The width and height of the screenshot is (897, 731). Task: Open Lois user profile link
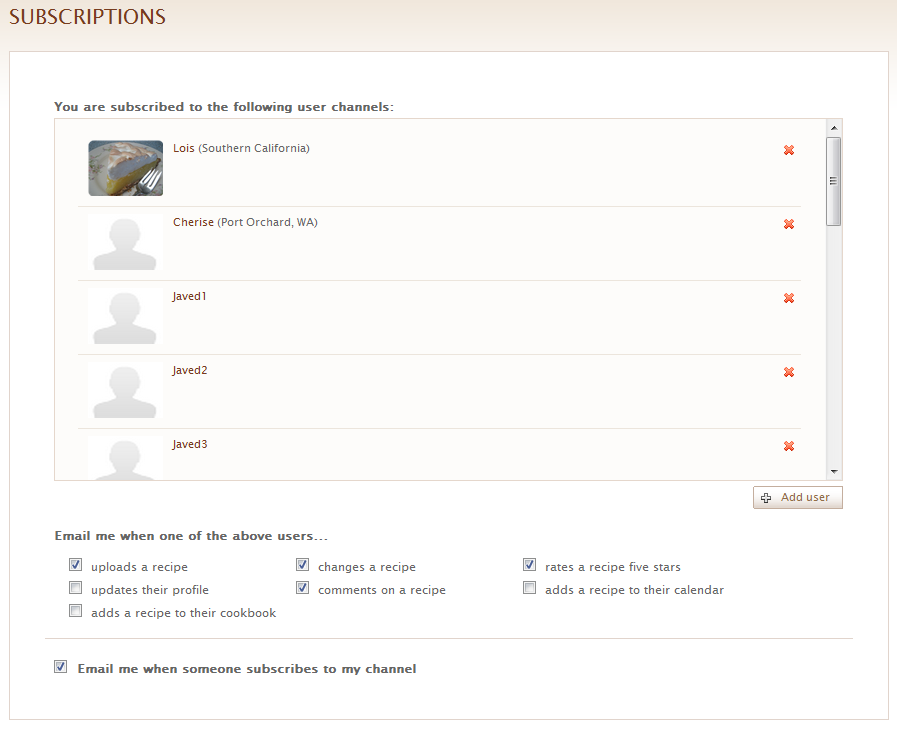point(183,148)
